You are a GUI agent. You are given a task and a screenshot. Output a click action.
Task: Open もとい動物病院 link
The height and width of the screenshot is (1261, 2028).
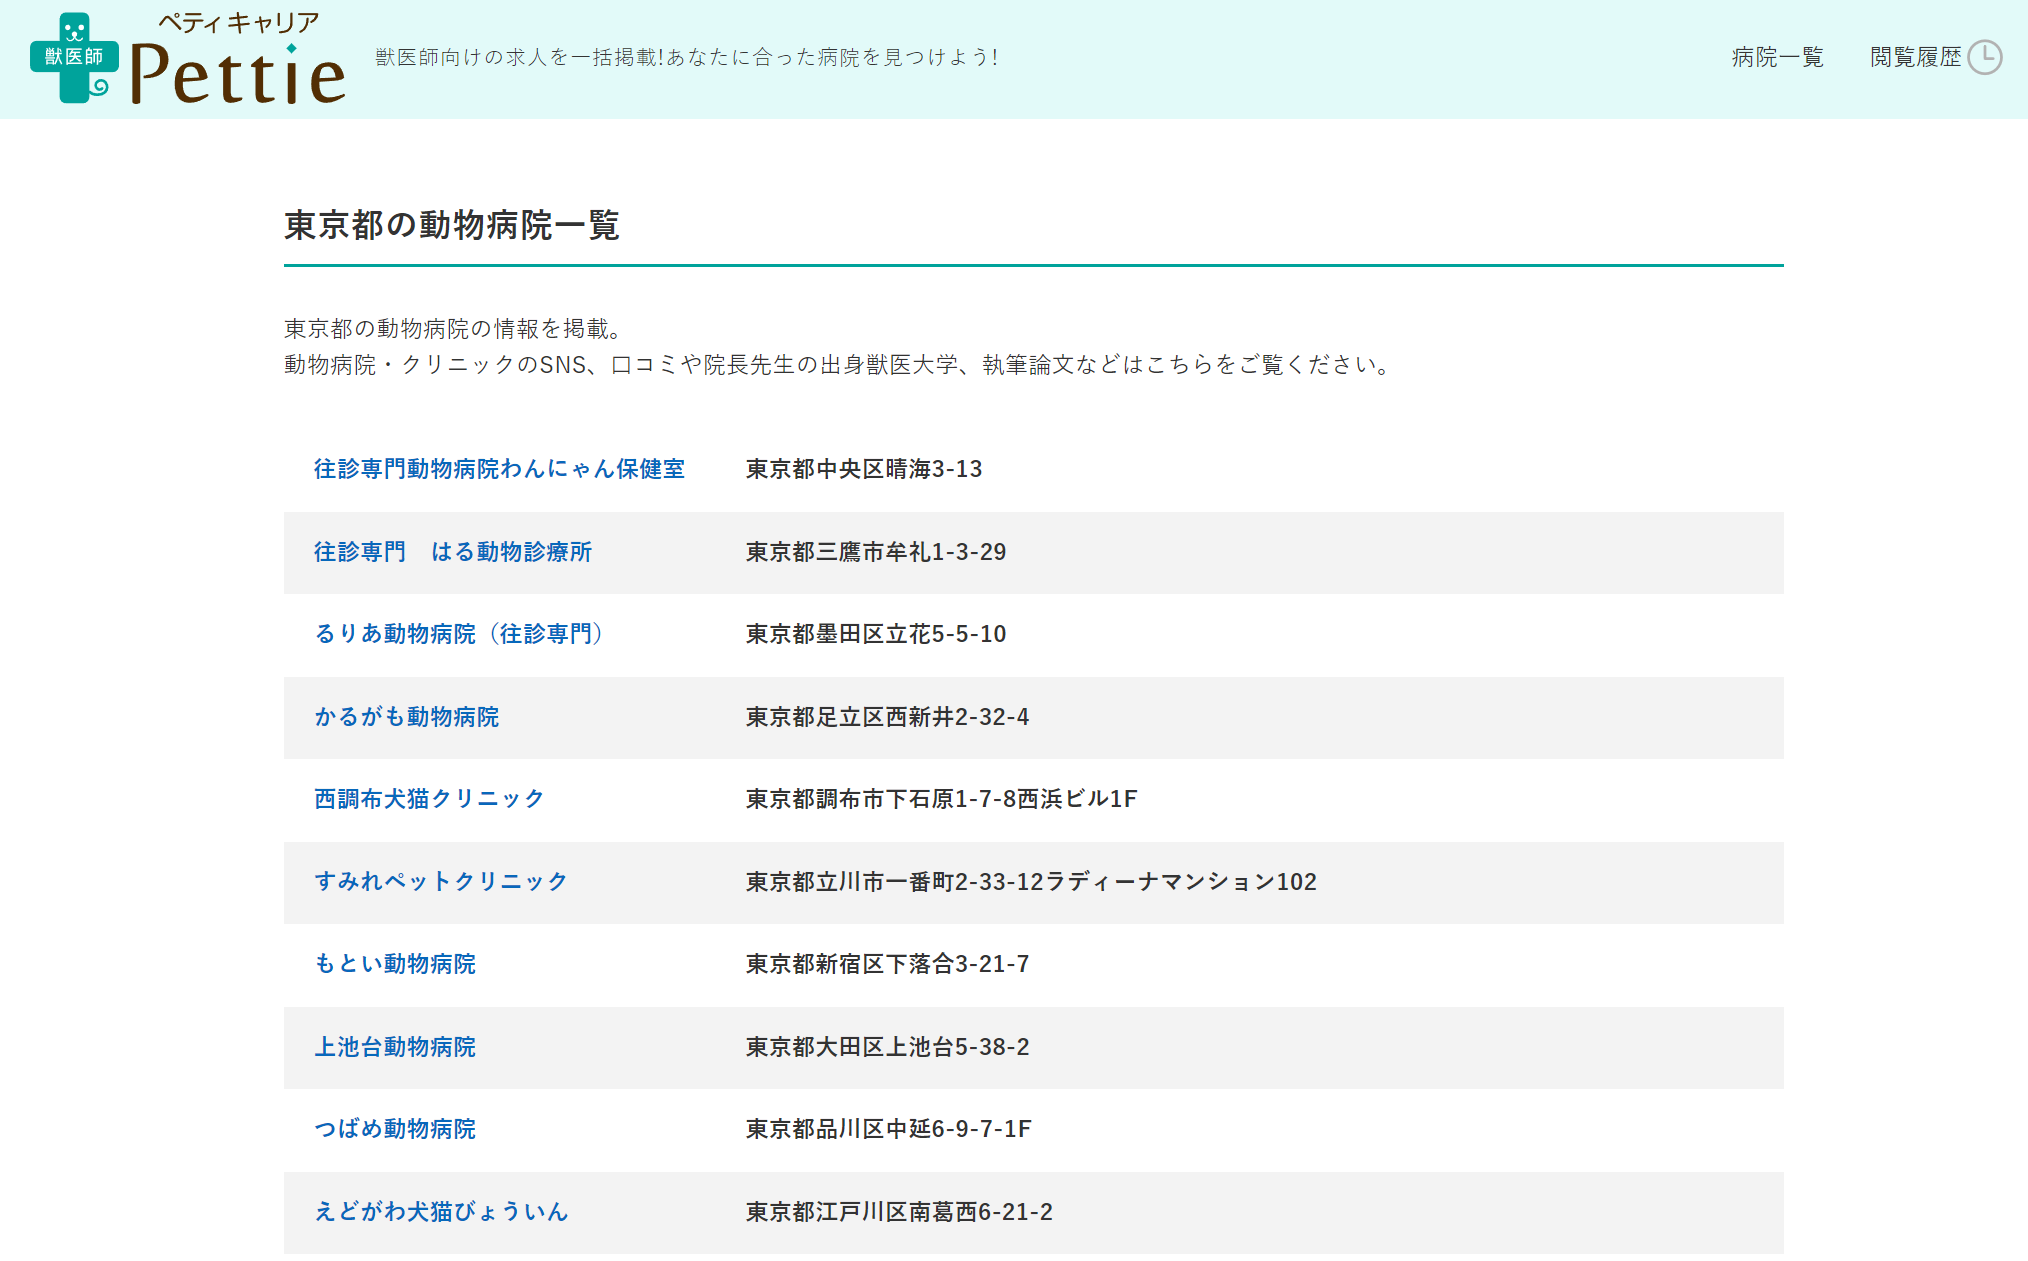point(395,964)
